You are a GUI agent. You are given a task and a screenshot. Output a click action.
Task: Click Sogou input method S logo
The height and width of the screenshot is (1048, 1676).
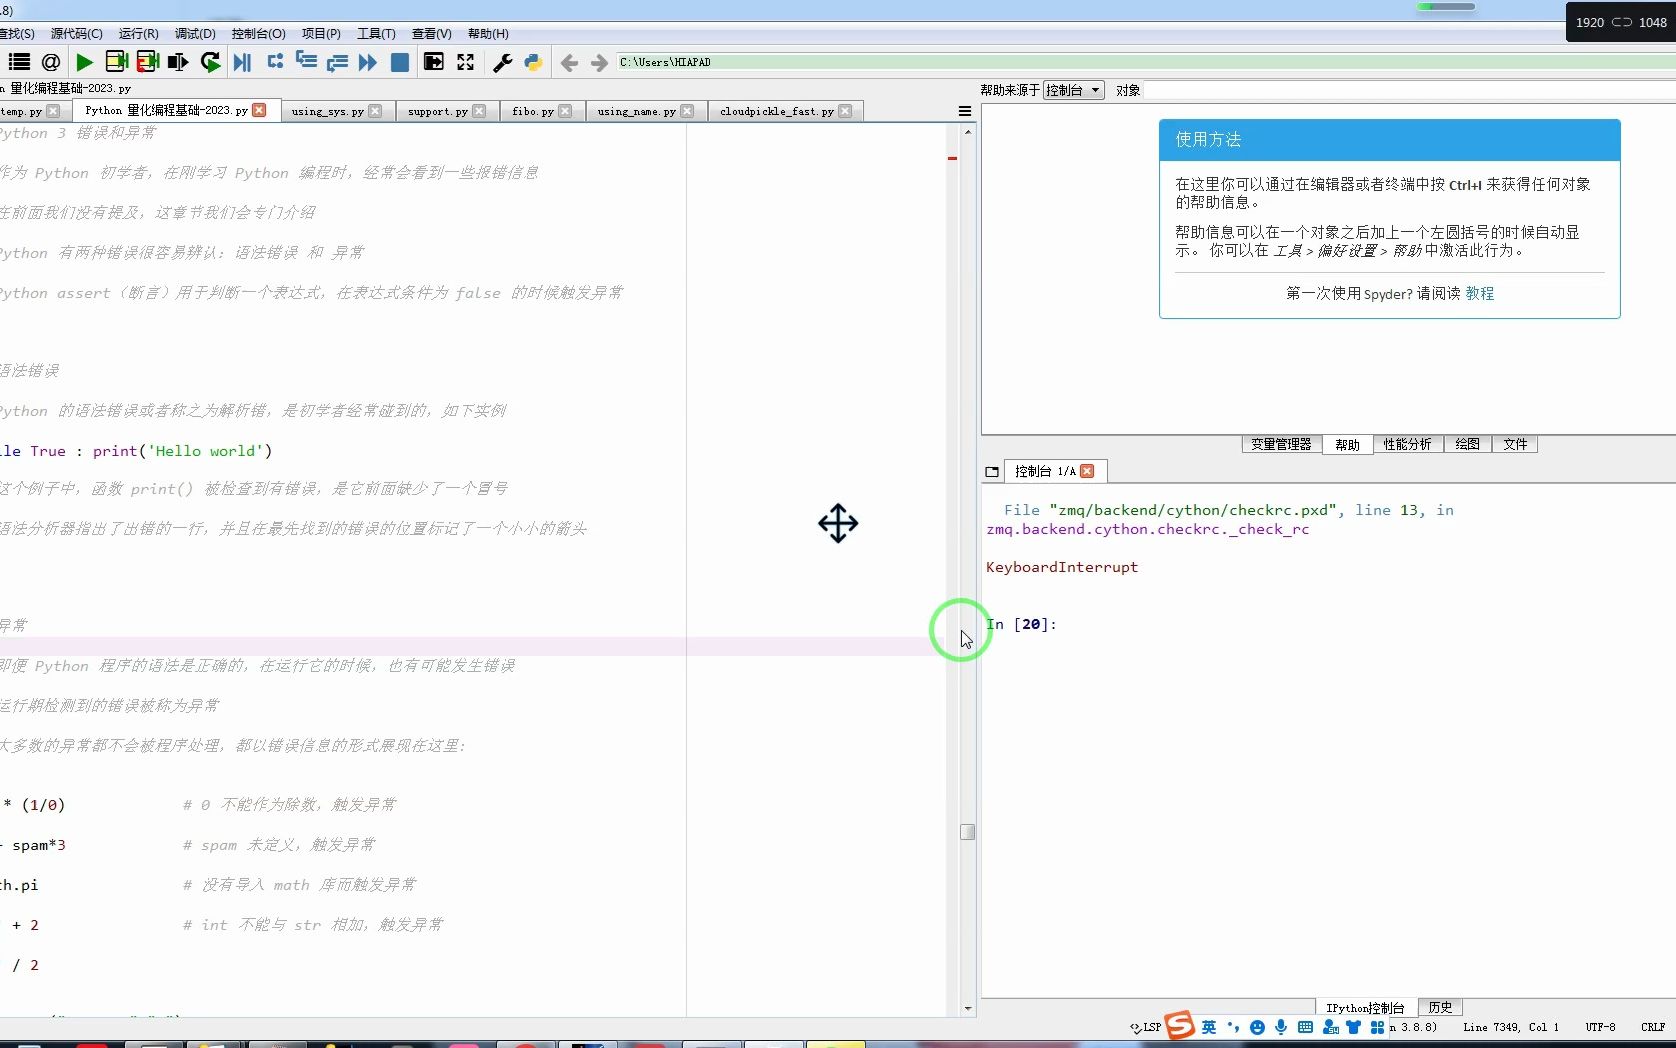(x=1180, y=1025)
